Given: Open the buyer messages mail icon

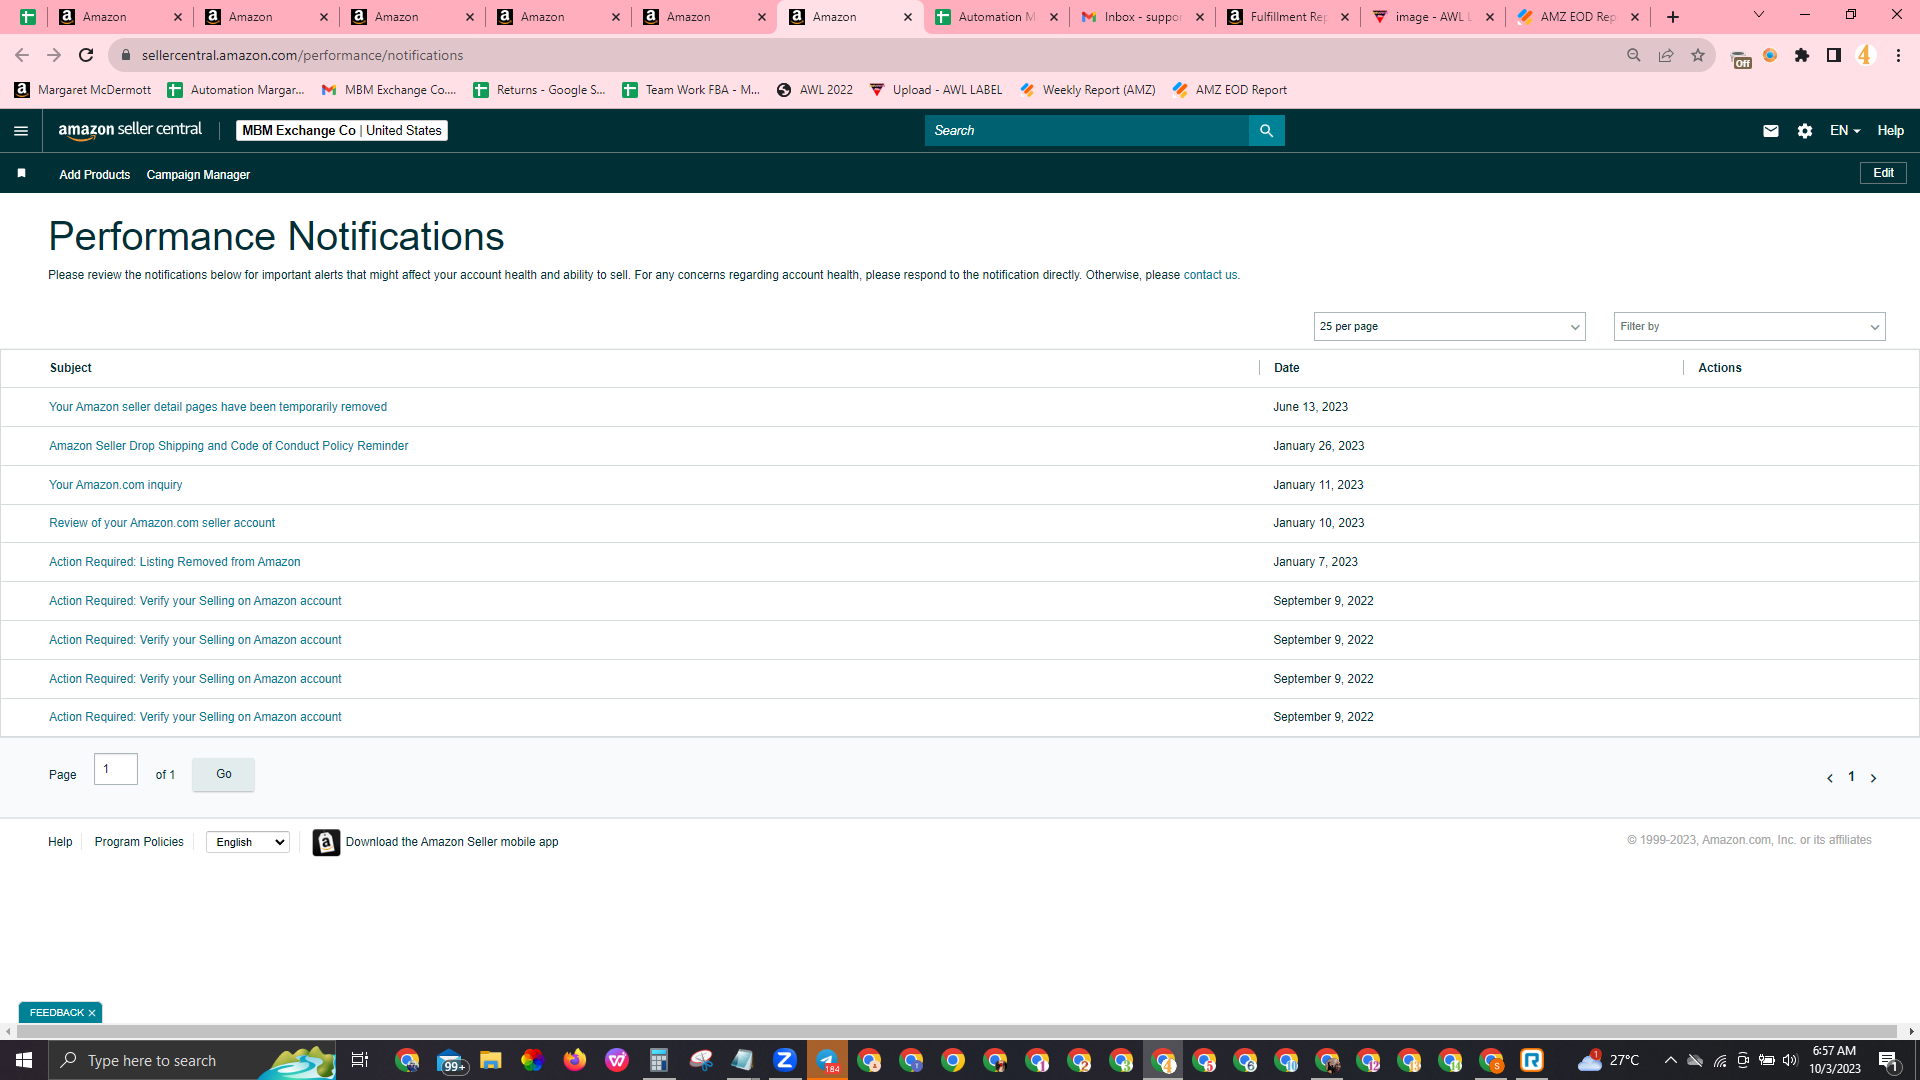Looking at the screenshot, I should (1771, 131).
